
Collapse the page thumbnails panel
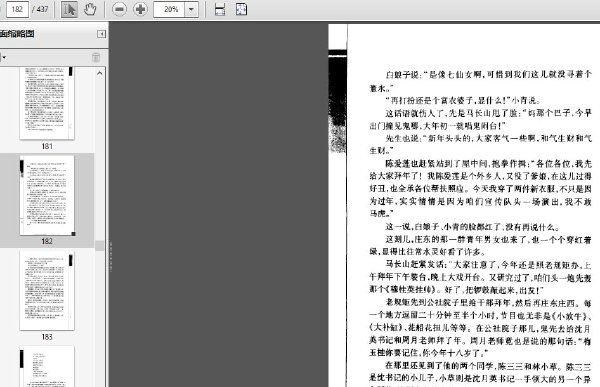tap(101, 34)
